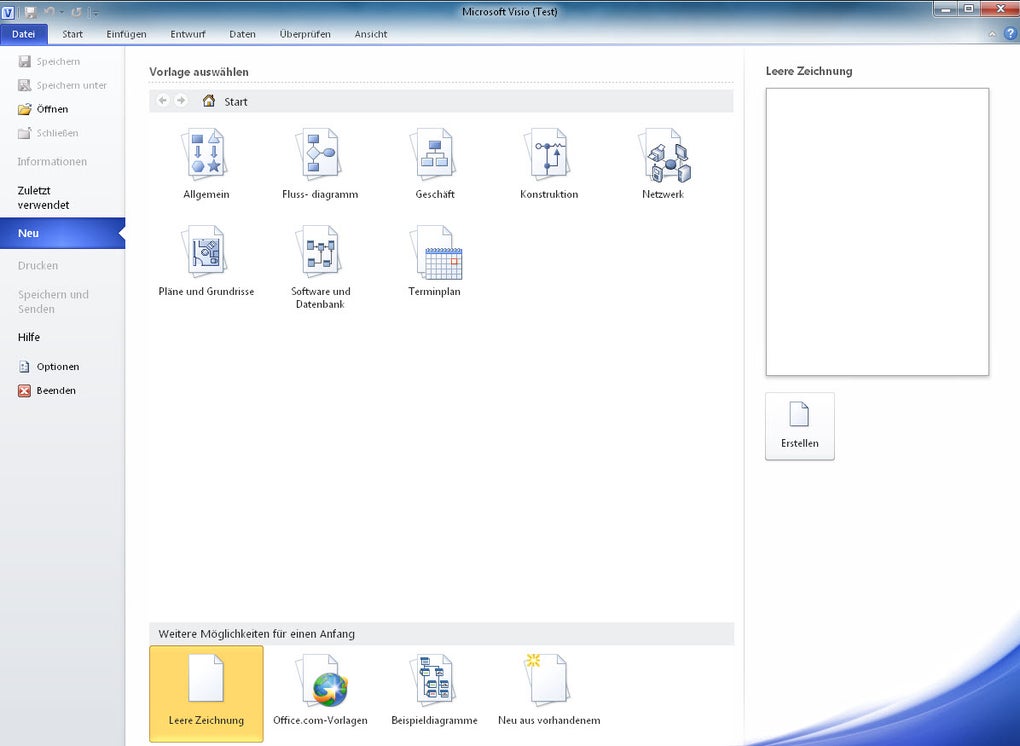This screenshot has height=746, width=1020.
Task: Navigate back in template browser
Action: click(x=163, y=101)
